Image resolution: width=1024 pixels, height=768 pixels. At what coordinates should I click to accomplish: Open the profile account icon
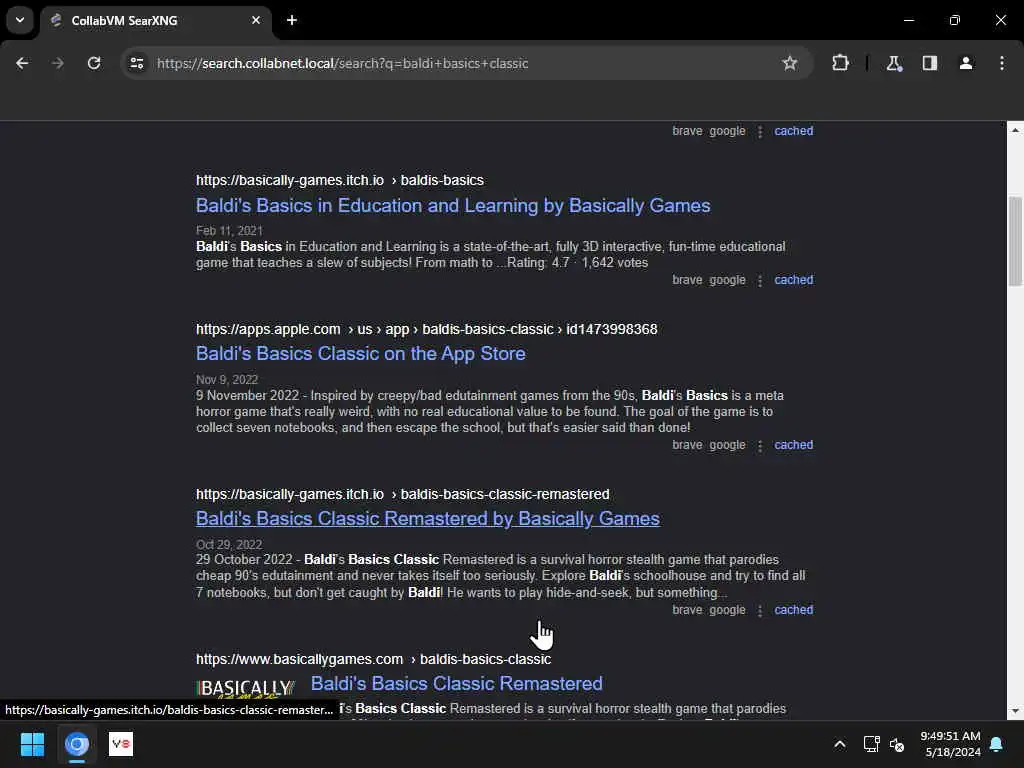click(x=966, y=63)
